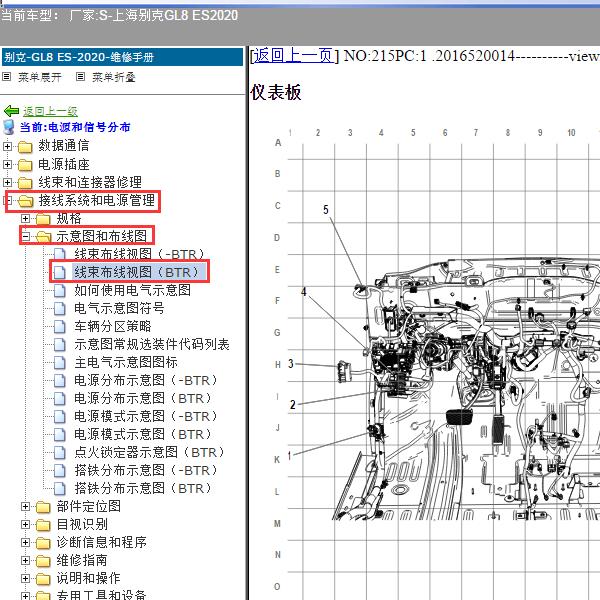Click the folder icon for 说明和操作
The width and height of the screenshot is (600, 600).
point(43,579)
